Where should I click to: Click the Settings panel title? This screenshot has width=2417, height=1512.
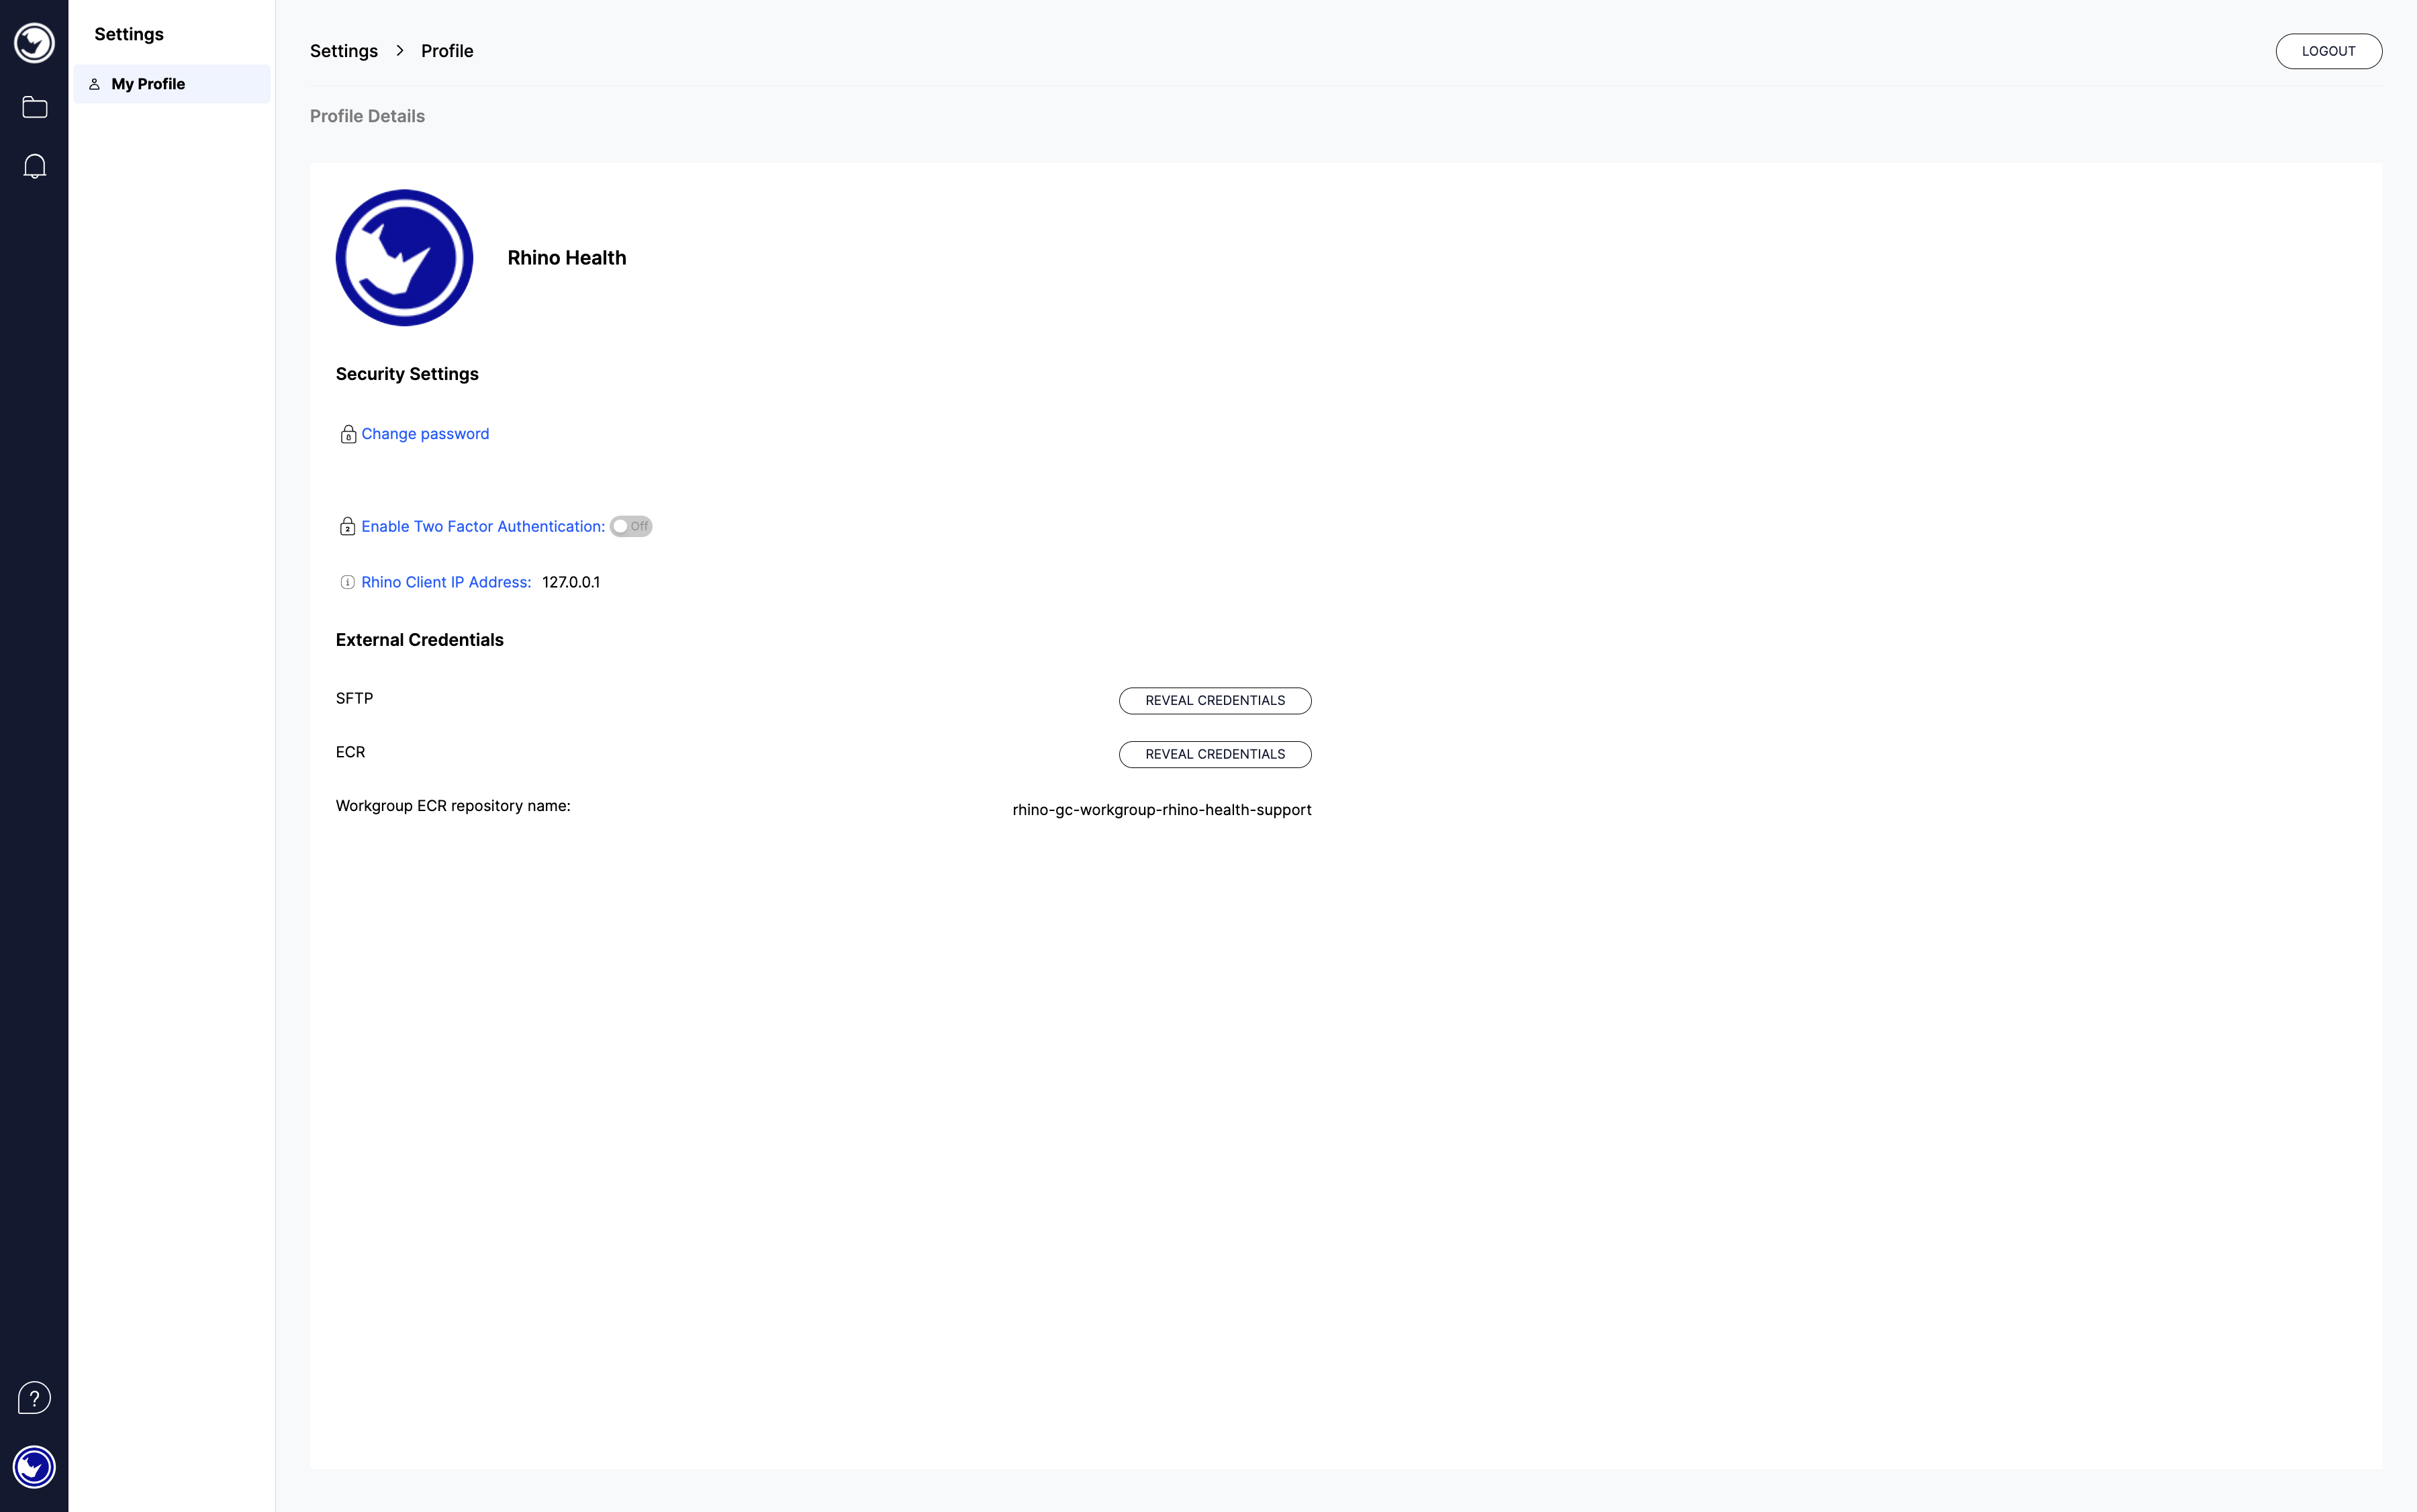click(129, 34)
